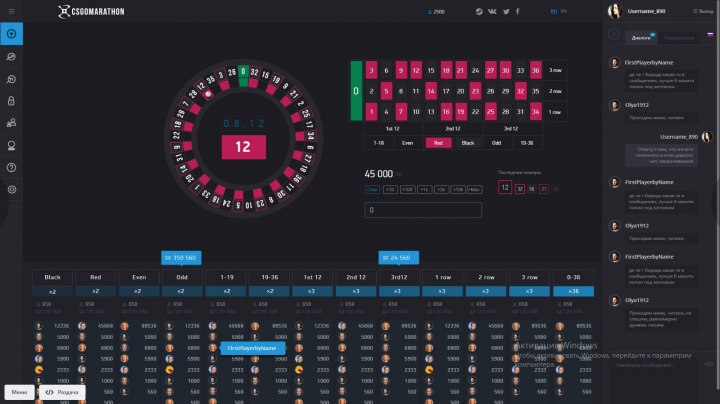720x404 pixels.
Task: Open the Уведомления notifications tab
Action: [679, 38]
